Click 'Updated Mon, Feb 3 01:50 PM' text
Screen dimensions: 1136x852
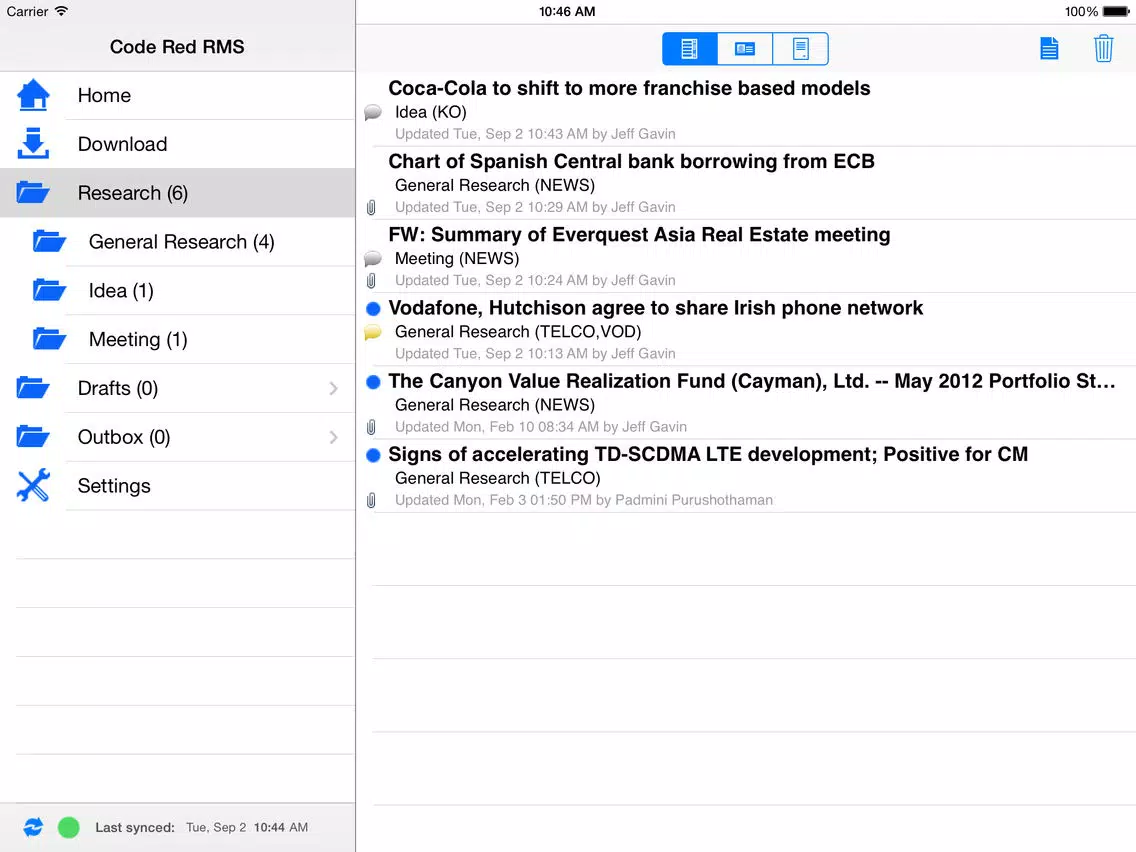pyautogui.click(x=493, y=500)
